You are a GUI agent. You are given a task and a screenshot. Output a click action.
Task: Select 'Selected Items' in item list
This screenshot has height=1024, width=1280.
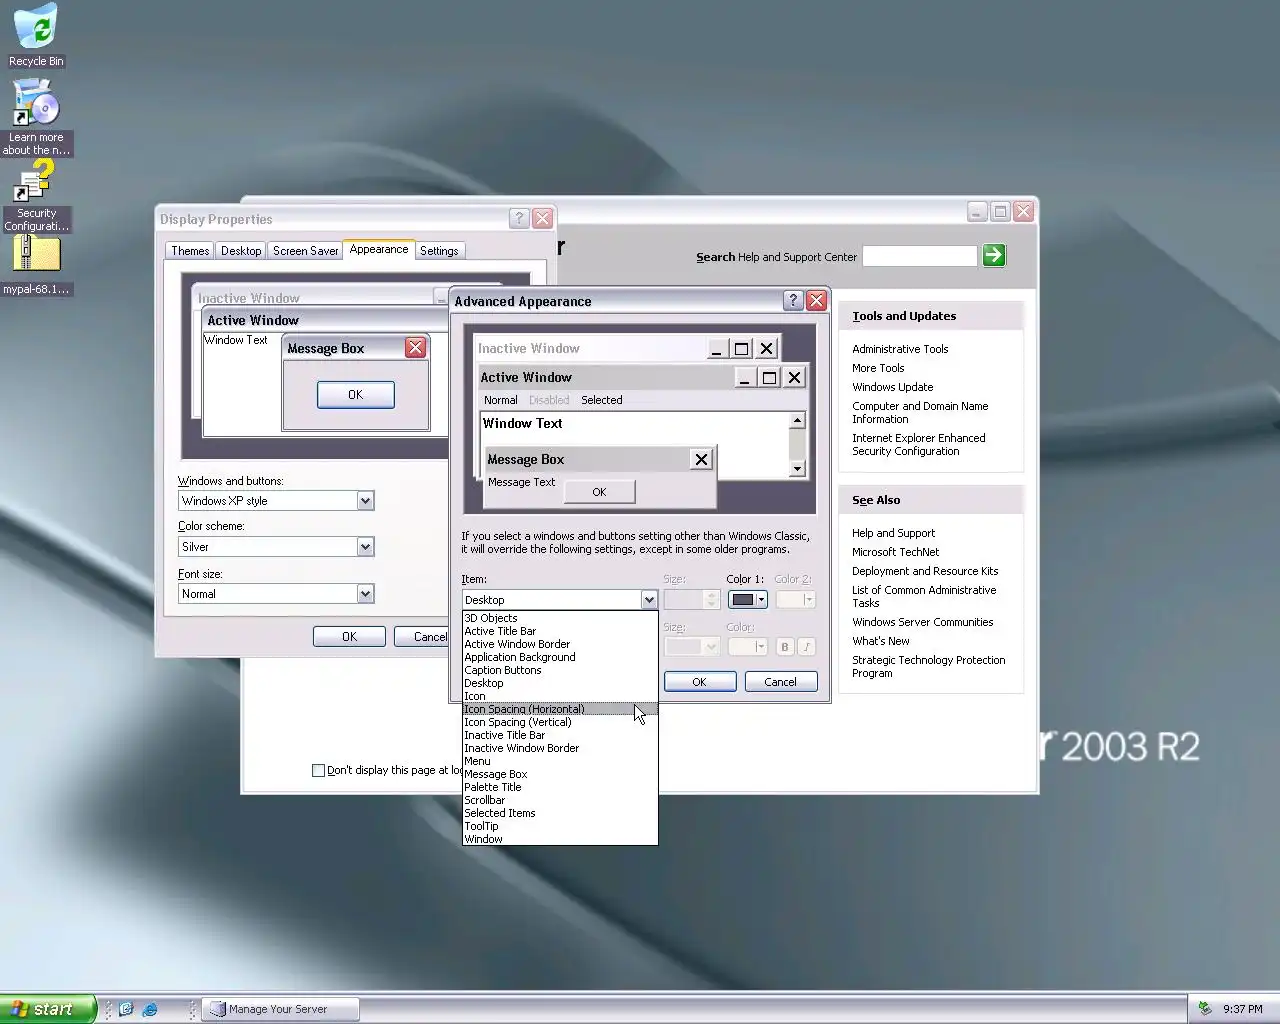point(560,813)
